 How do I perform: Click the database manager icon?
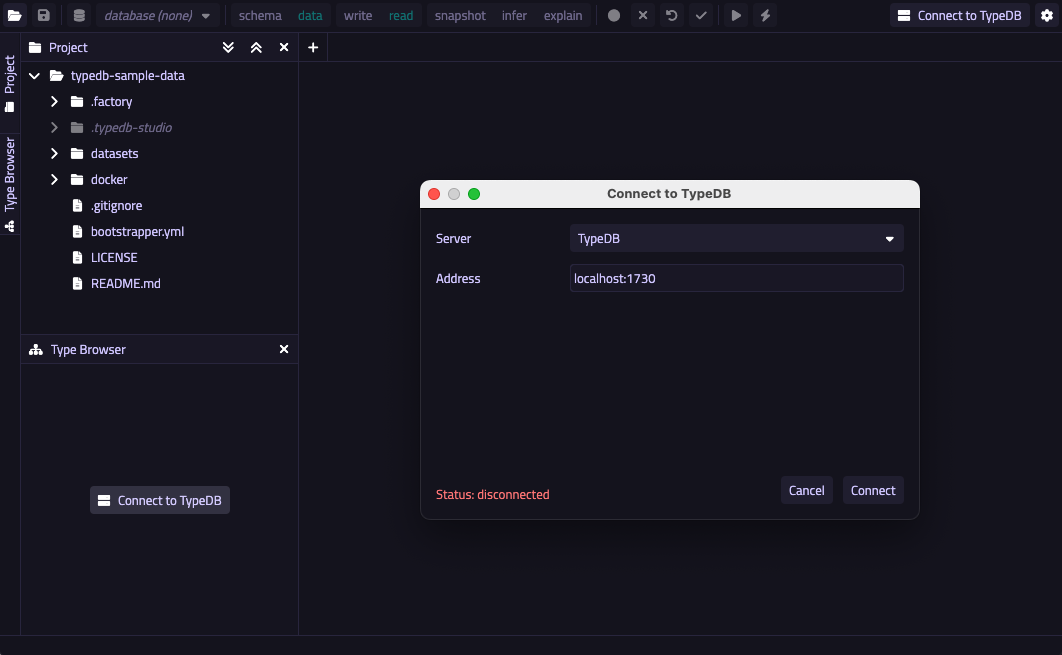(x=79, y=15)
